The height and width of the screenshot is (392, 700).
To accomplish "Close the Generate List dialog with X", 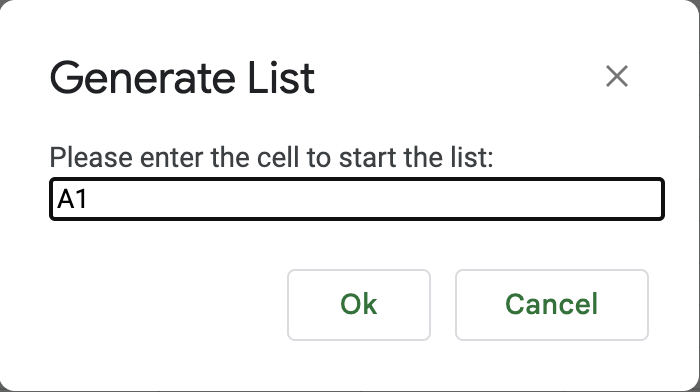I will (x=617, y=76).
